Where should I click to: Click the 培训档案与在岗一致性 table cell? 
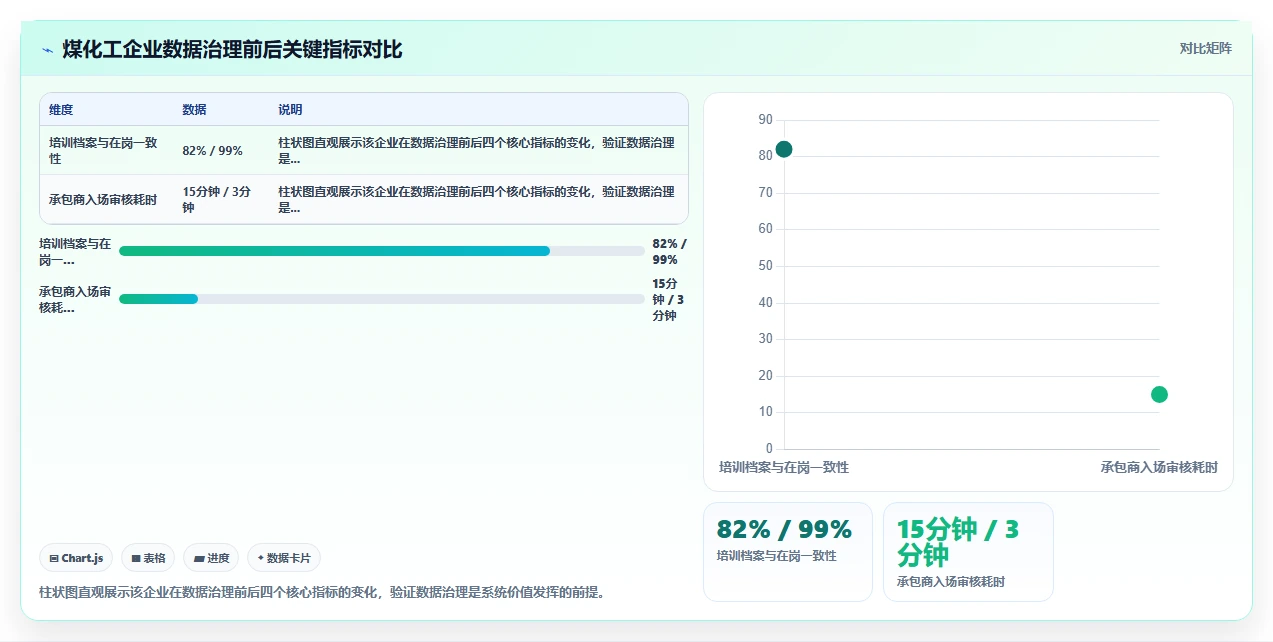(105, 151)
